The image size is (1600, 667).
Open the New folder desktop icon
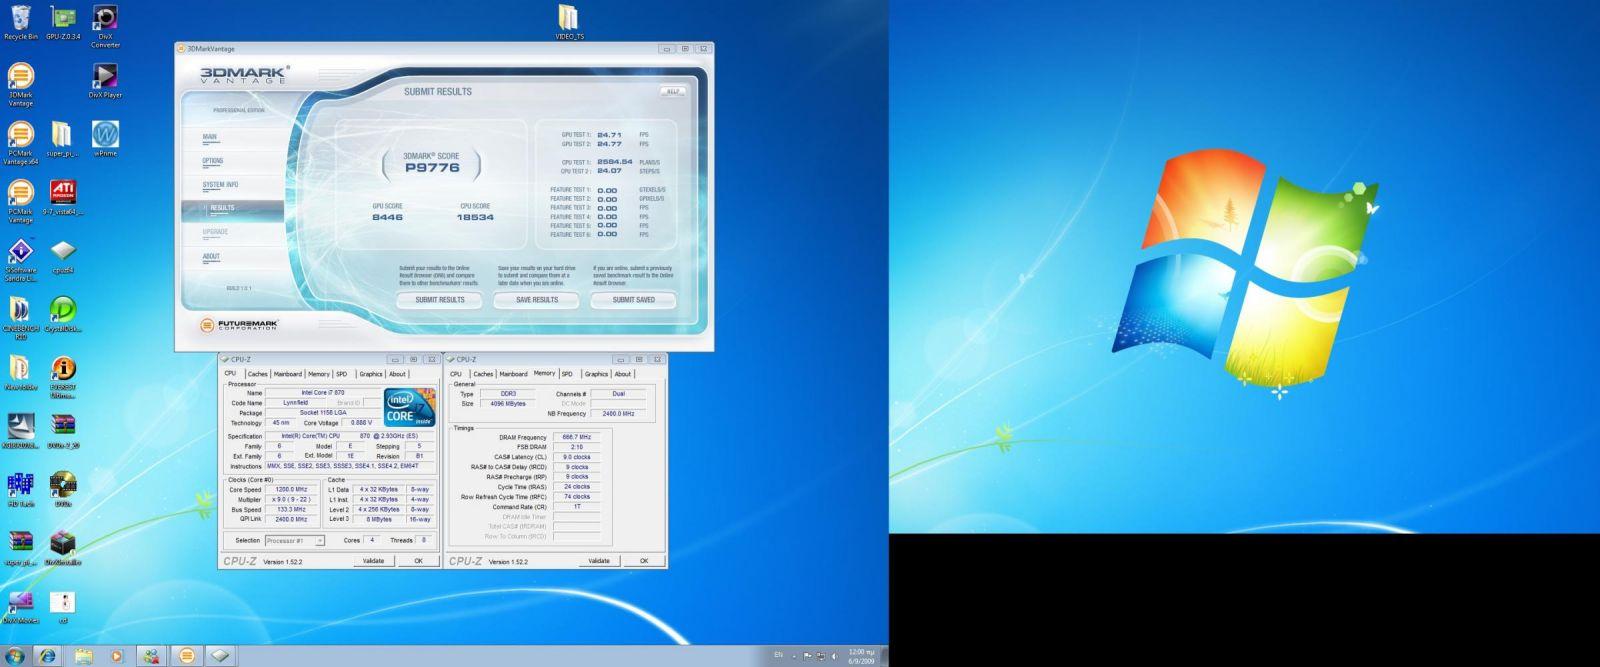(x=20, y=372)
